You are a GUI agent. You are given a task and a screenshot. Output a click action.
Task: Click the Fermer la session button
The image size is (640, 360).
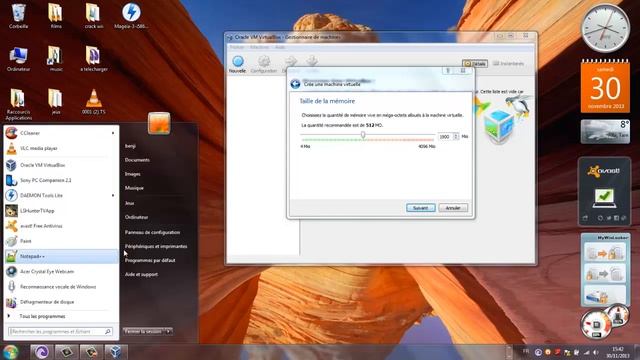pos(143,331)
